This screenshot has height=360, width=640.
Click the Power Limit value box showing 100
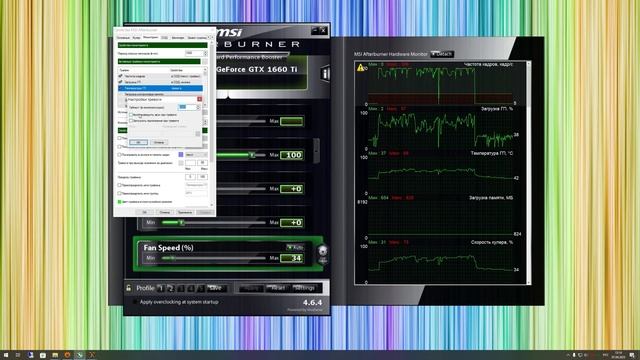tap(291, 155)
